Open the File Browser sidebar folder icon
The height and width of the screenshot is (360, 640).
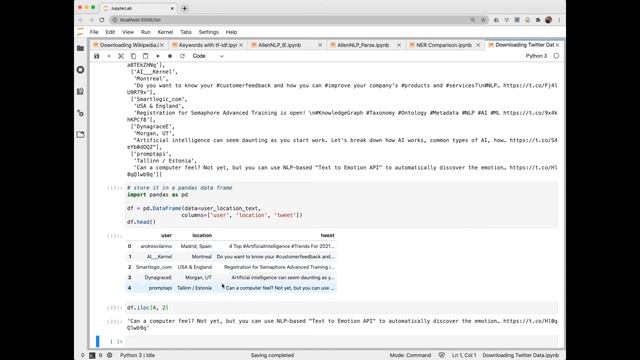80,48
